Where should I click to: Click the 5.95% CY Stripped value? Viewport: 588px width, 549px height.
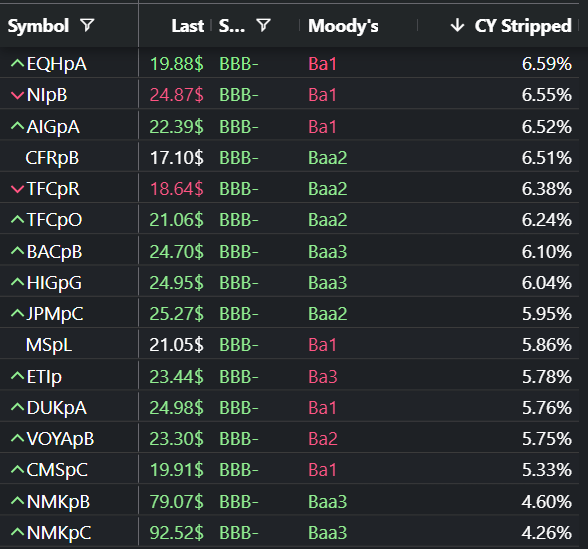click(547, 314)
